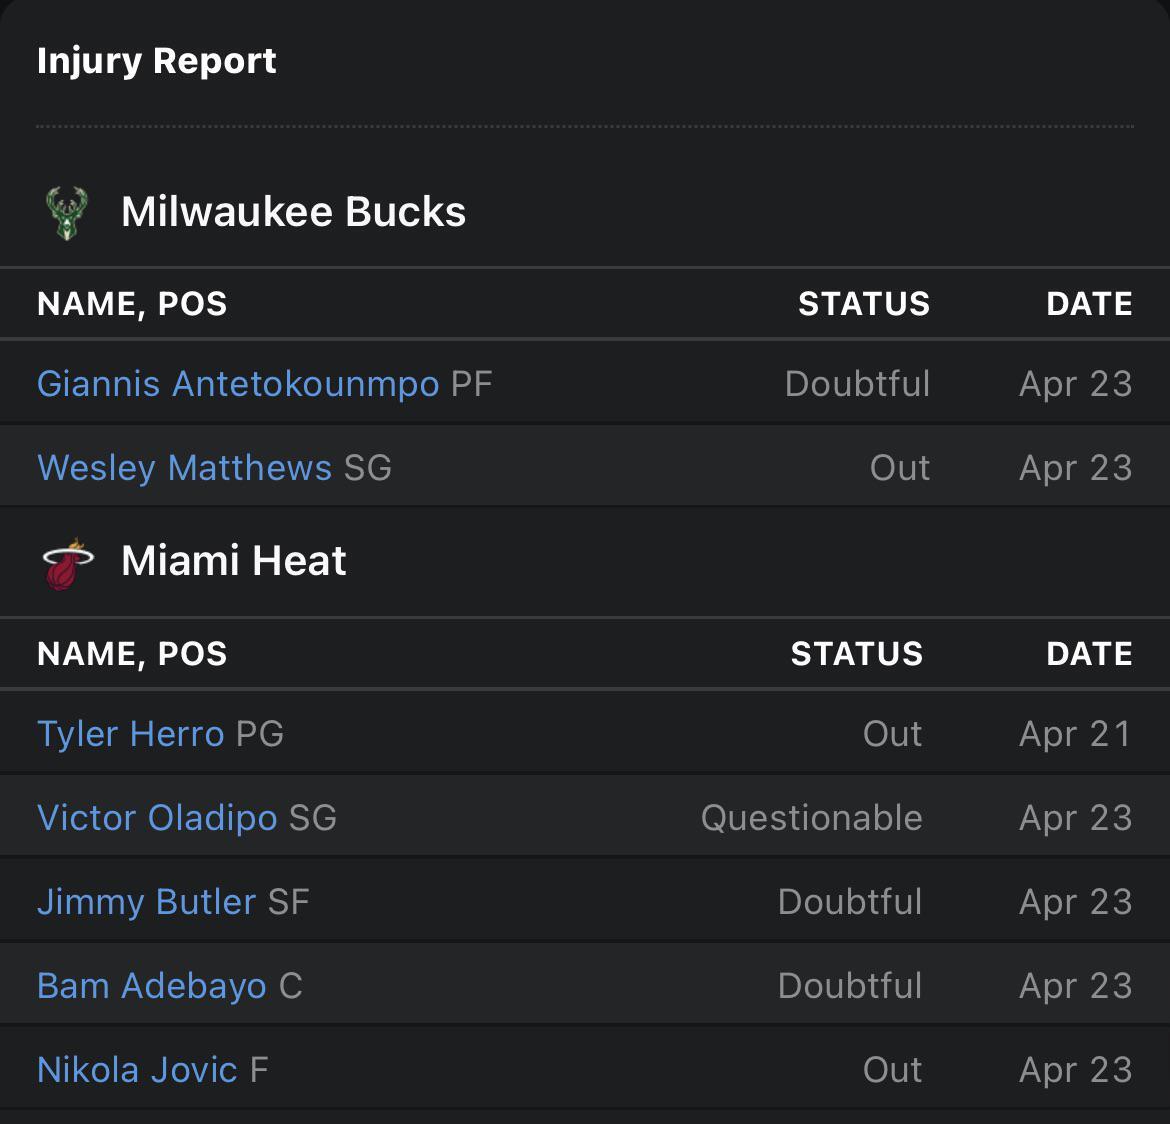Click Giannis Antetokounmpo's Doubtful status
This screenshot has width=1170, height=1124.
click(x=857, y=384)
